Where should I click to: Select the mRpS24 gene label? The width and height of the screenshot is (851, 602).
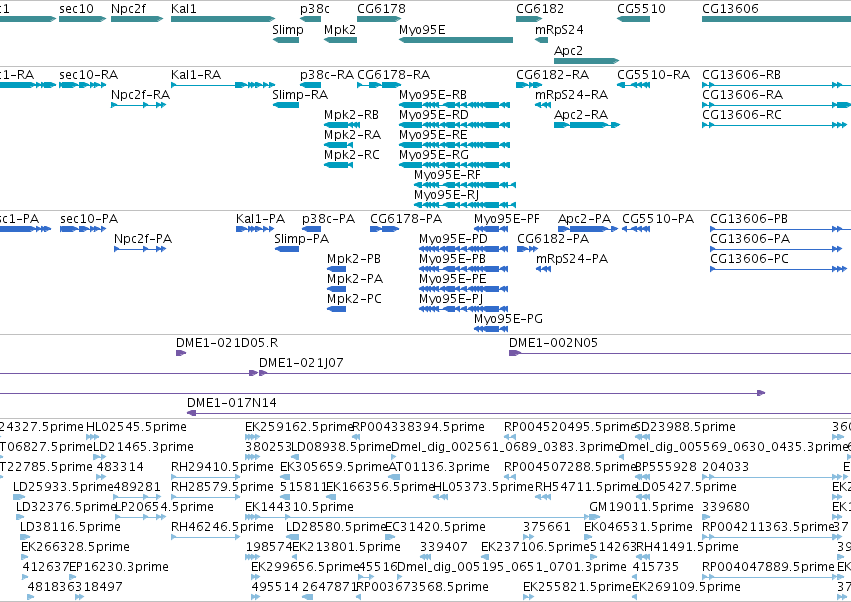click(559, 29)
